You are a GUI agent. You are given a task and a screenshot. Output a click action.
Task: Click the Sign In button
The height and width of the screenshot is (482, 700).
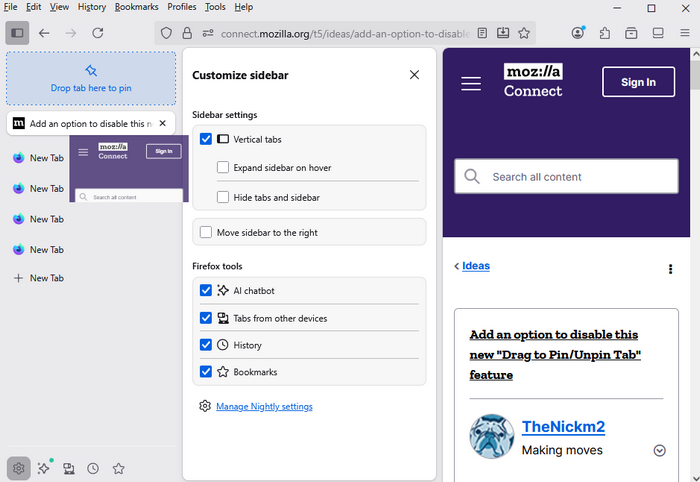(x=638, y=82)
